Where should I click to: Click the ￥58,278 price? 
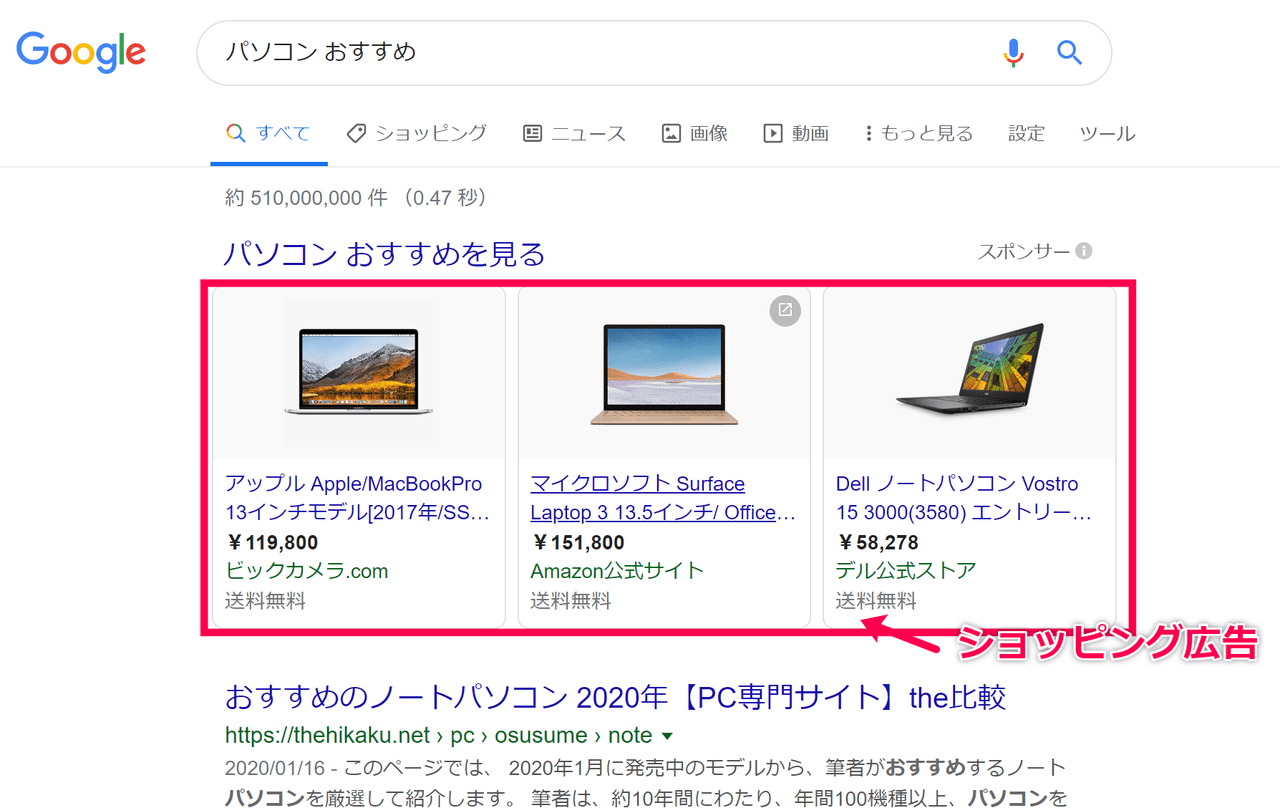[x=877, y=543]
